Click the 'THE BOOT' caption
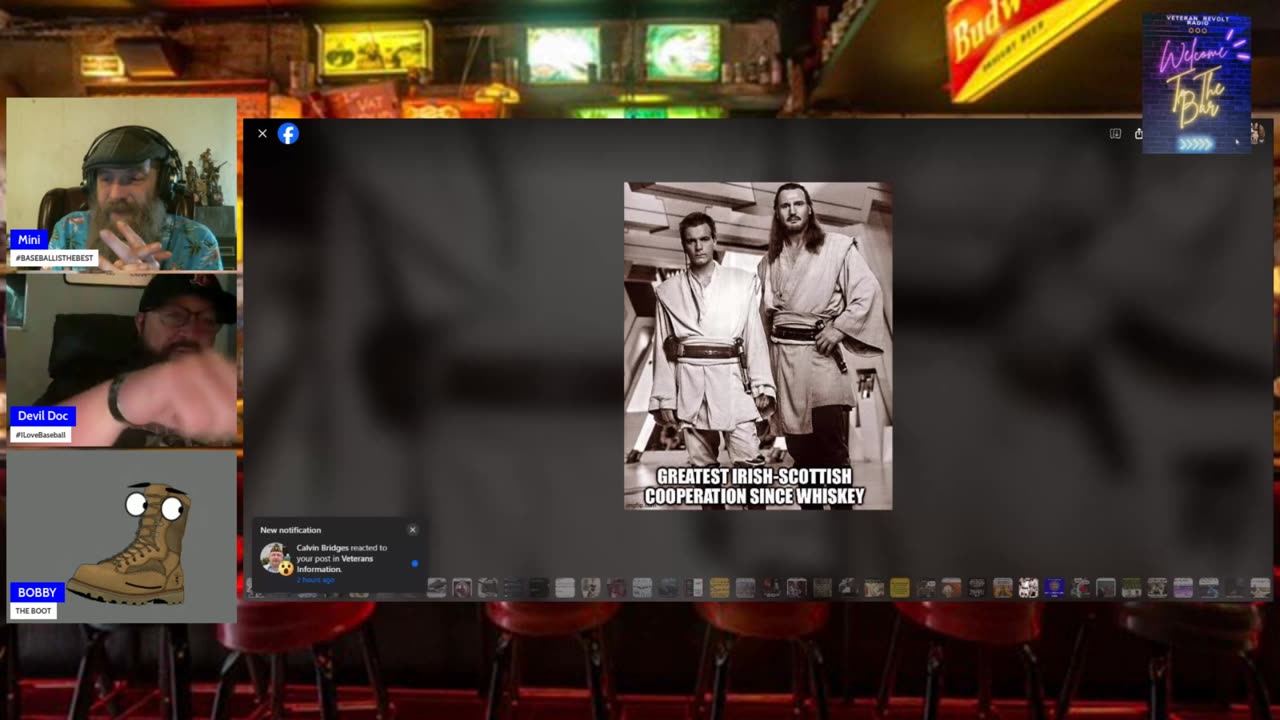Viewport: 1280px width, 720px height. [33, 611]
